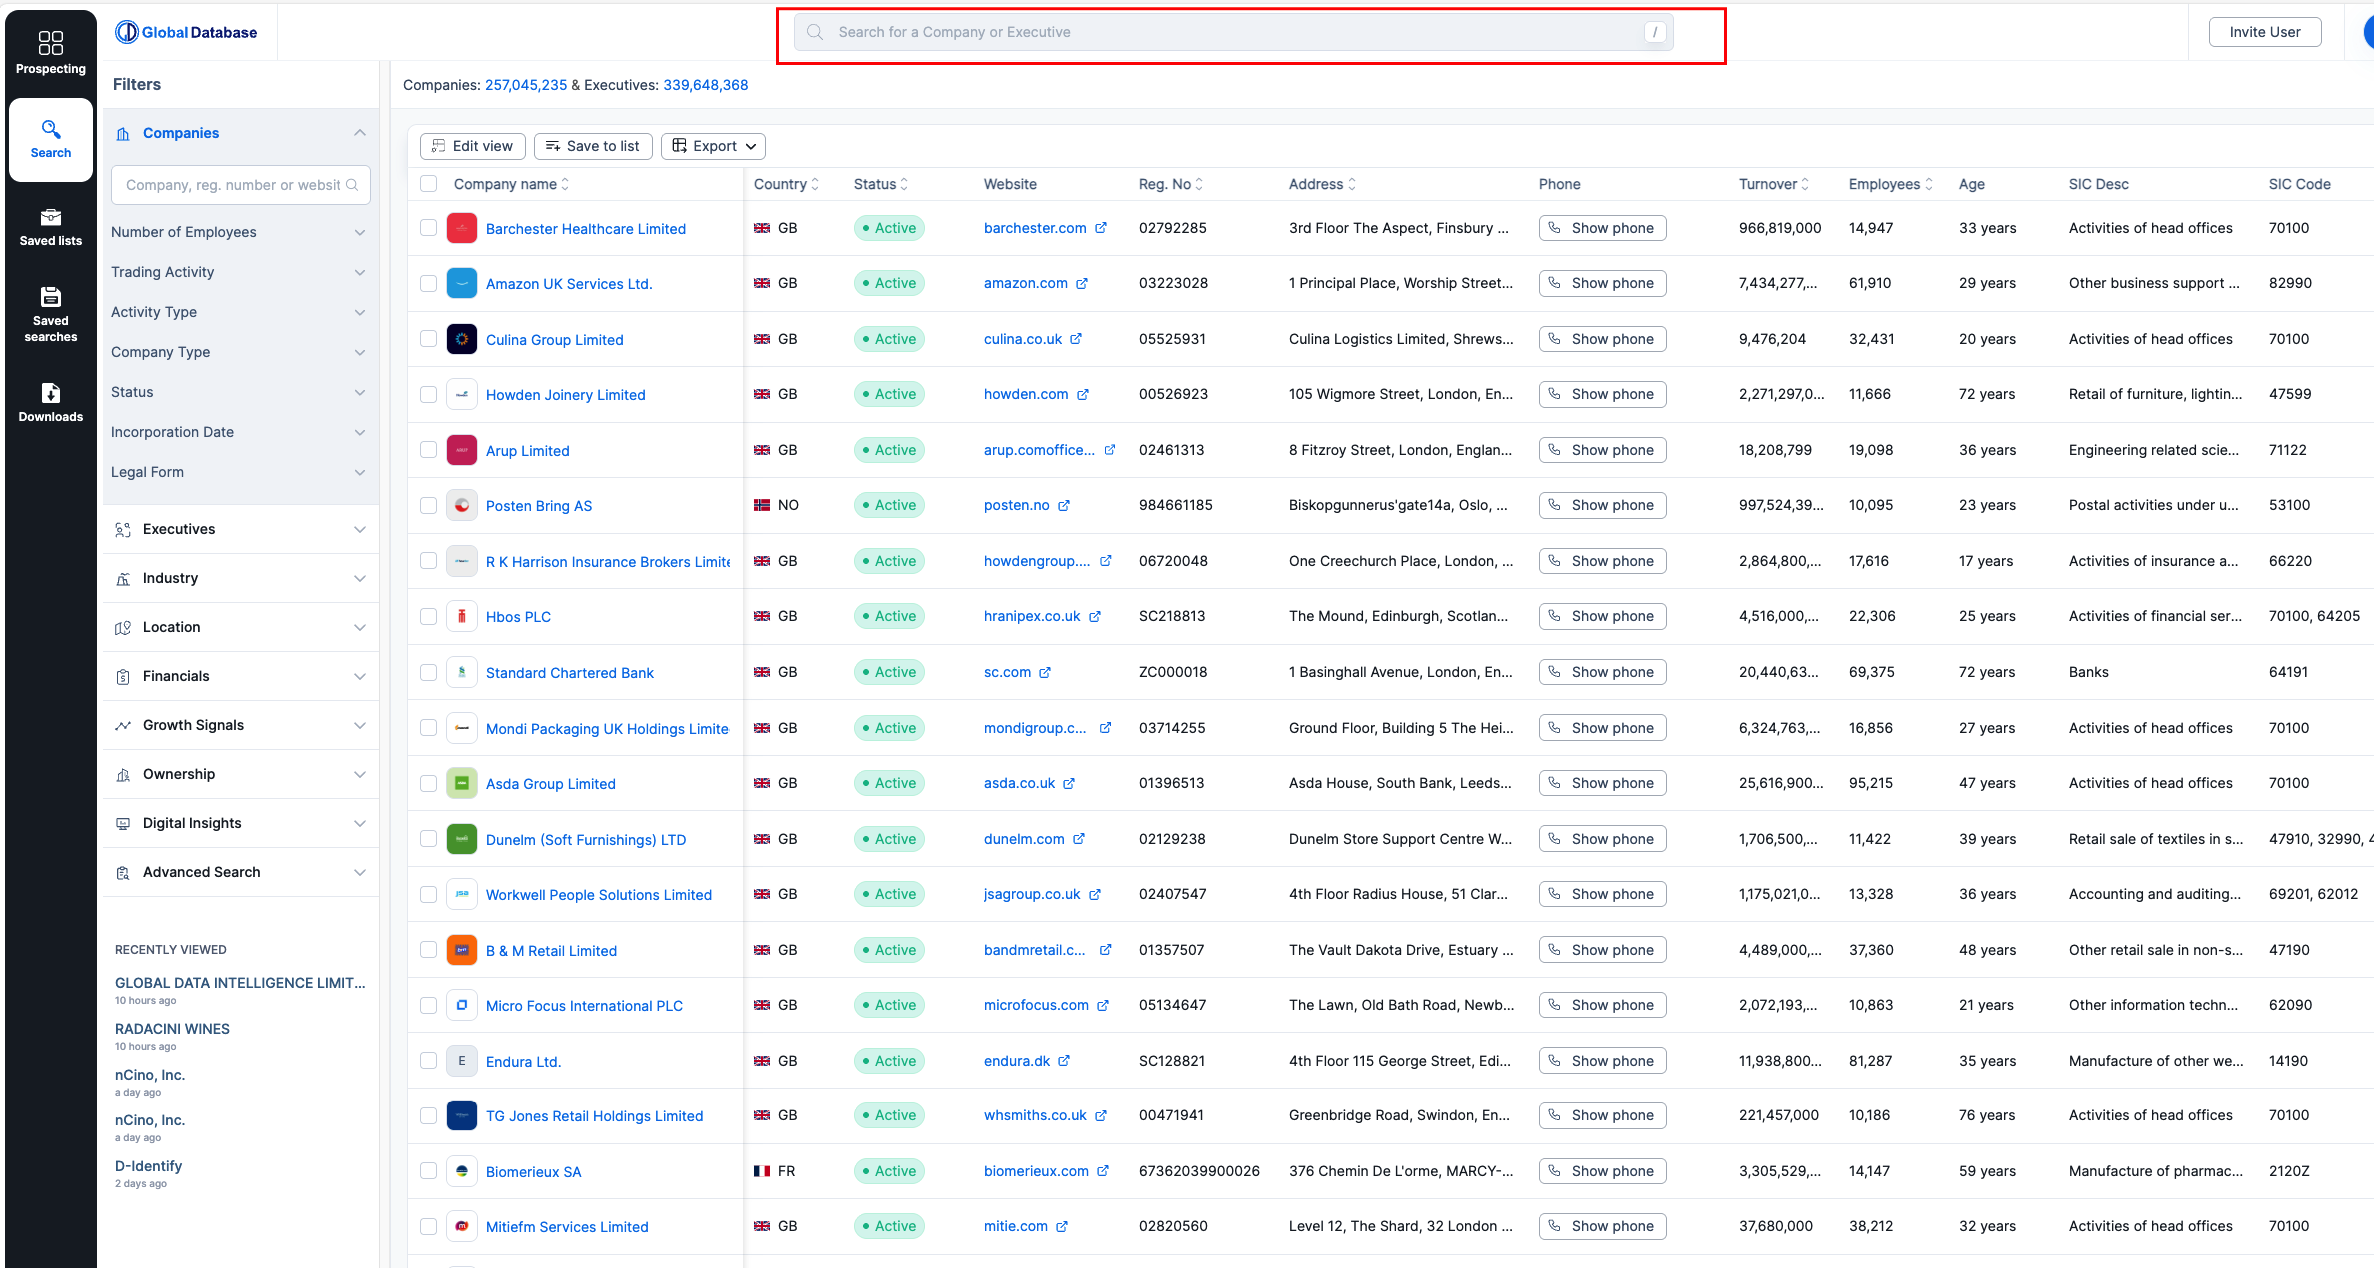Show phone for Hbos PLC
The height and width of the screenshot is (1268, 2374).
coord(1602,616)
